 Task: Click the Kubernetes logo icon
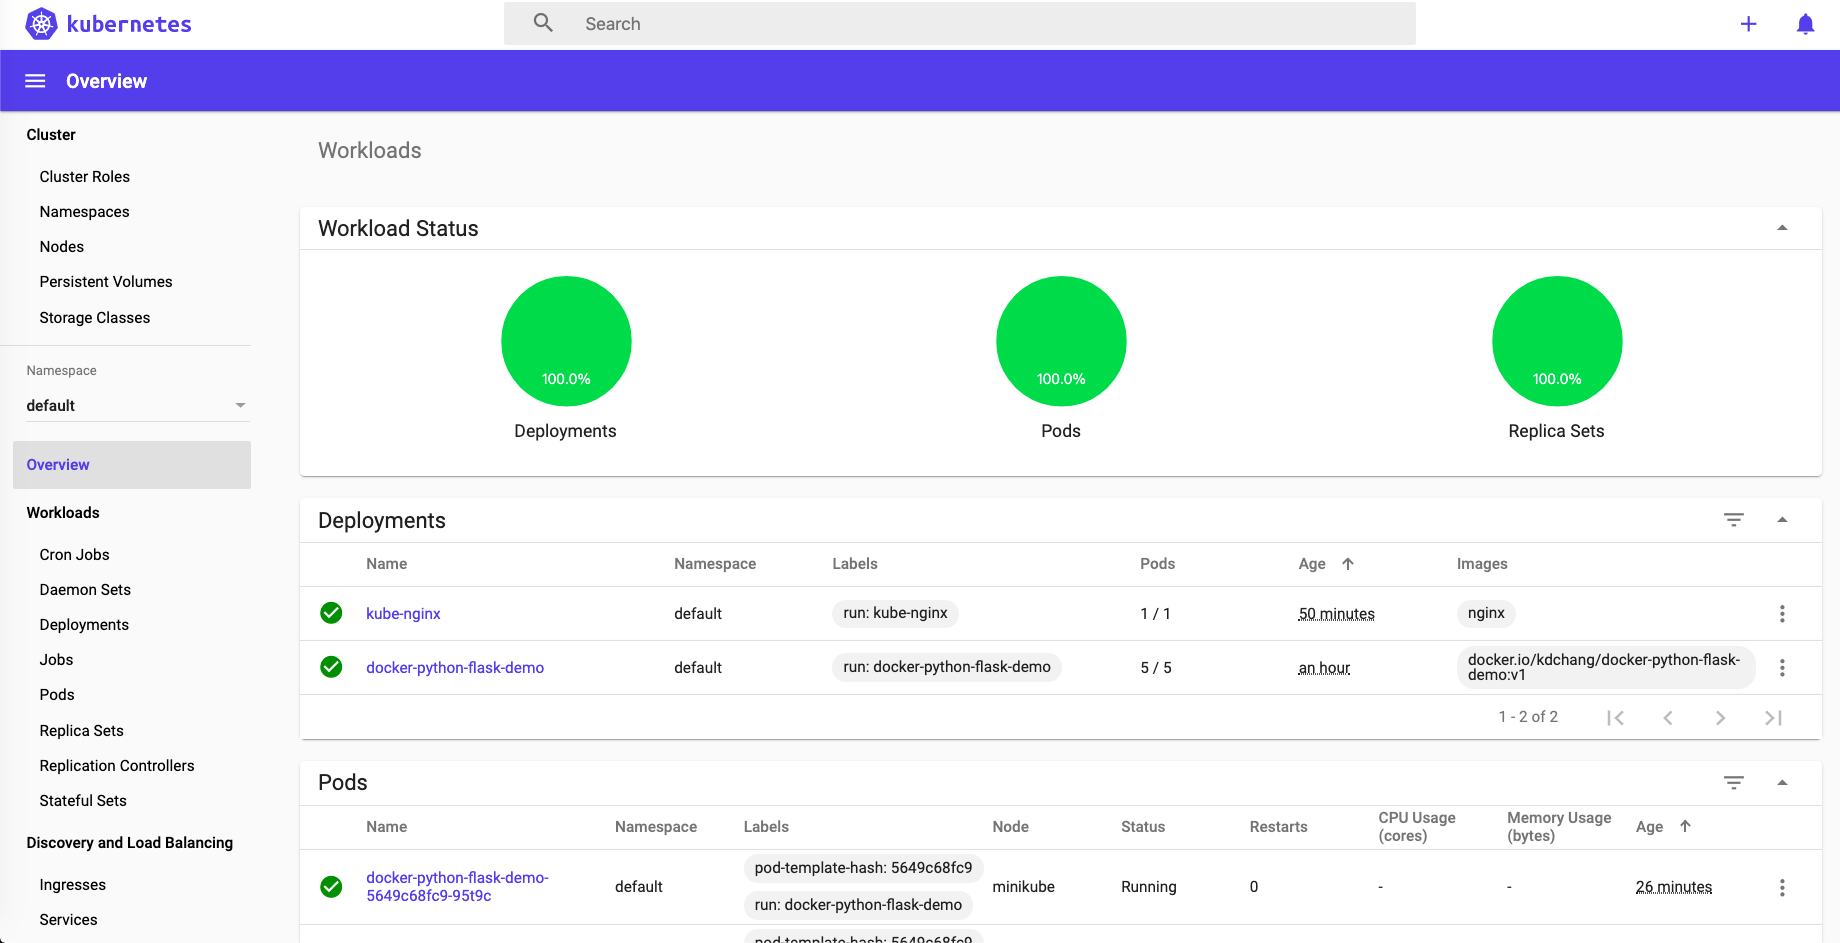[x=41, y=24]
